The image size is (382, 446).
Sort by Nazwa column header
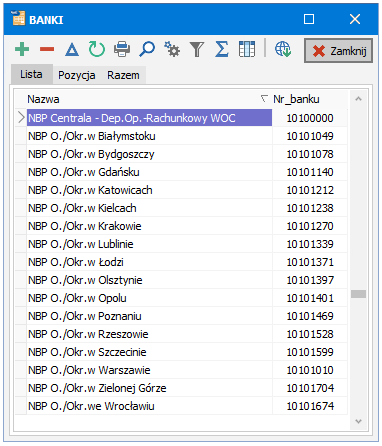pos(144,99)
